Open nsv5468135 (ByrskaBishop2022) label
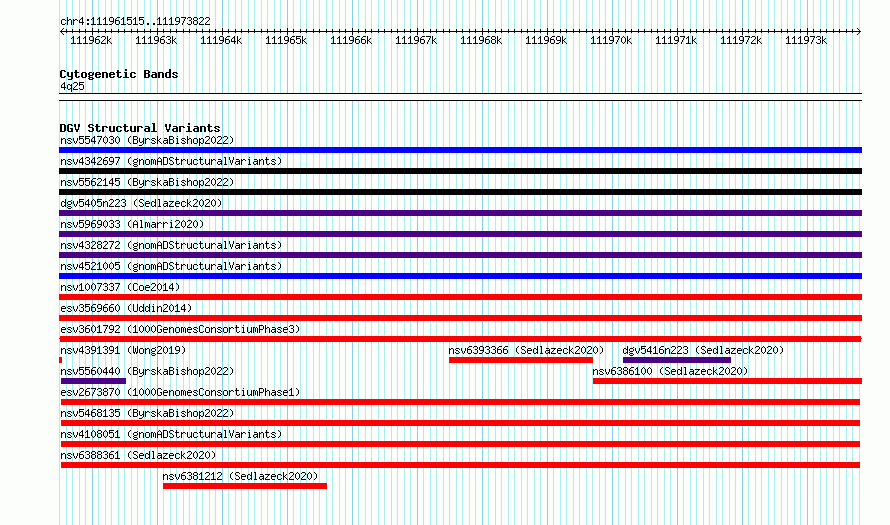890x525 pixels. pyautogui.click(x=147, y=413)
